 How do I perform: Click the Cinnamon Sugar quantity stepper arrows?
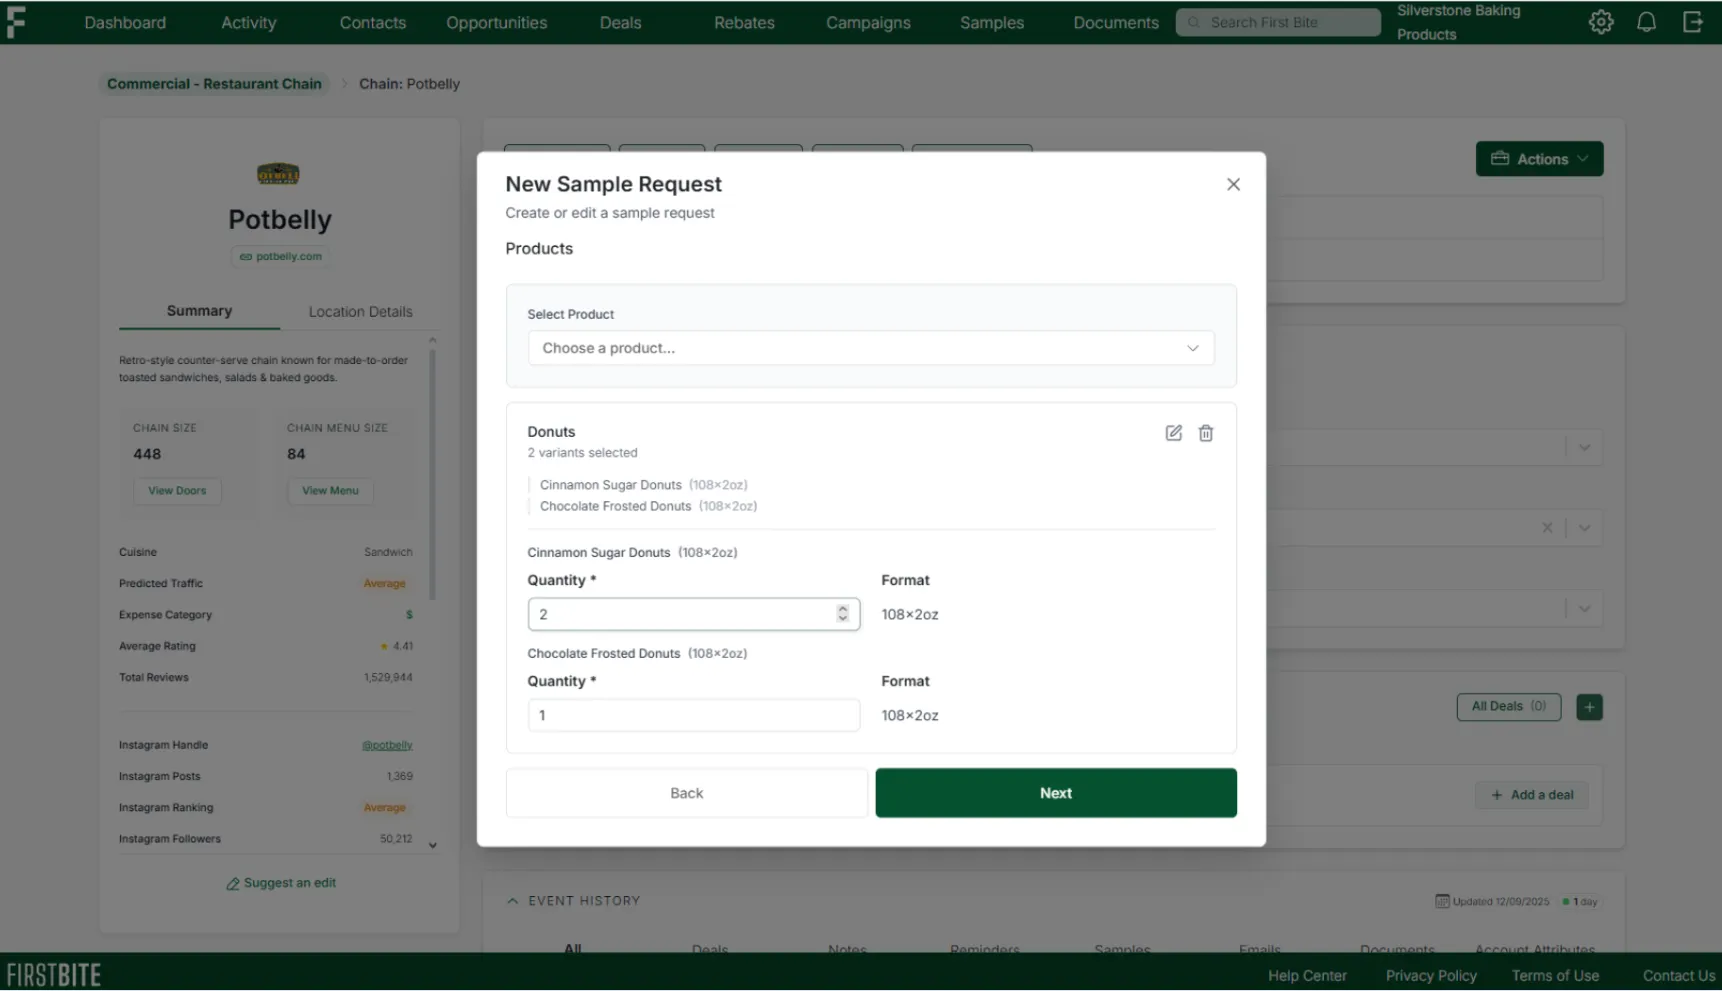click(x=843, y=614)
